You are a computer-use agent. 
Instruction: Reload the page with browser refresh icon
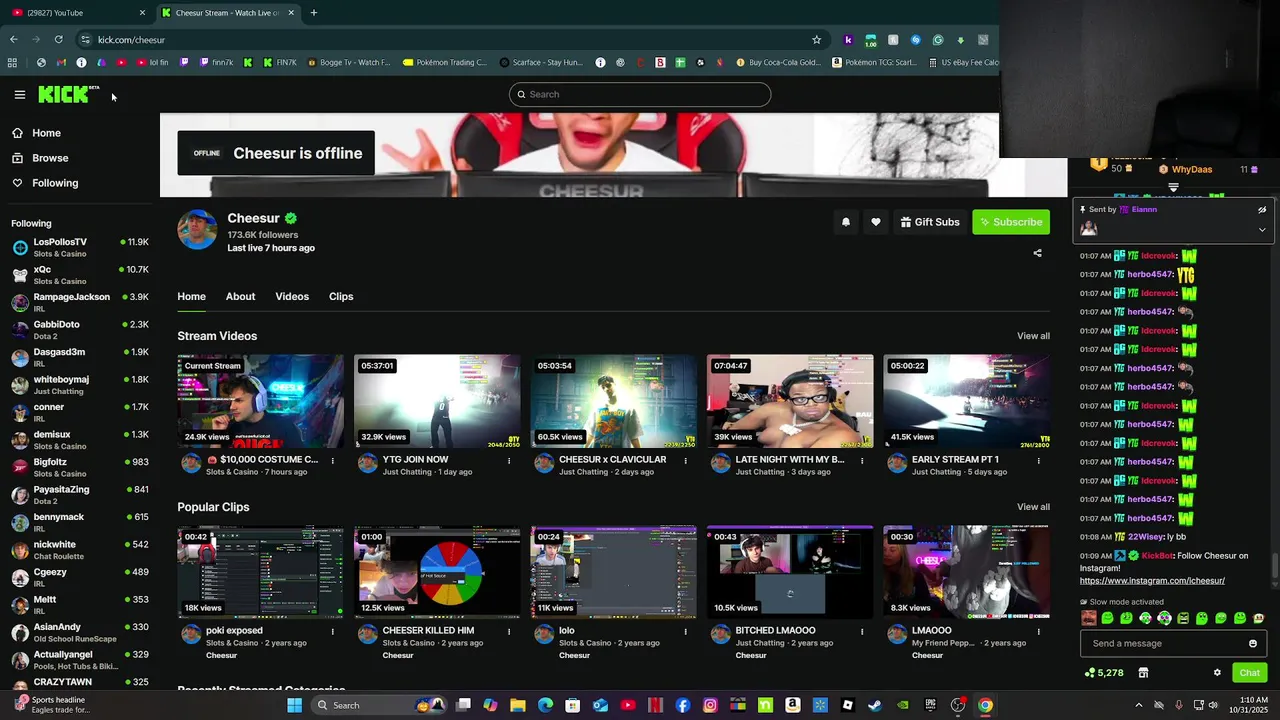tap(59, 40)
